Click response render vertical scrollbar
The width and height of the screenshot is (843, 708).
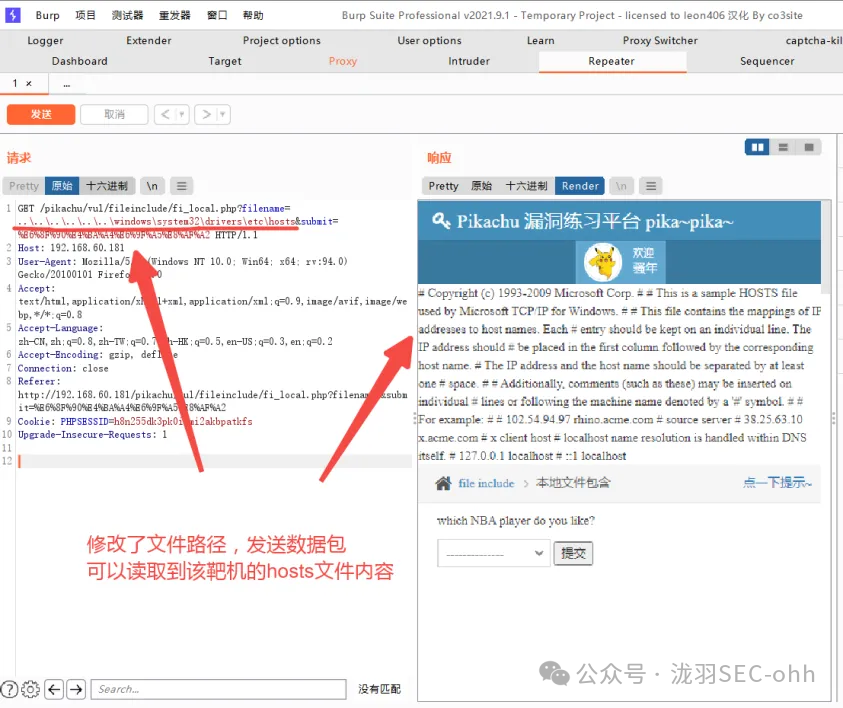pyautogui.click(x=826, y=249)
